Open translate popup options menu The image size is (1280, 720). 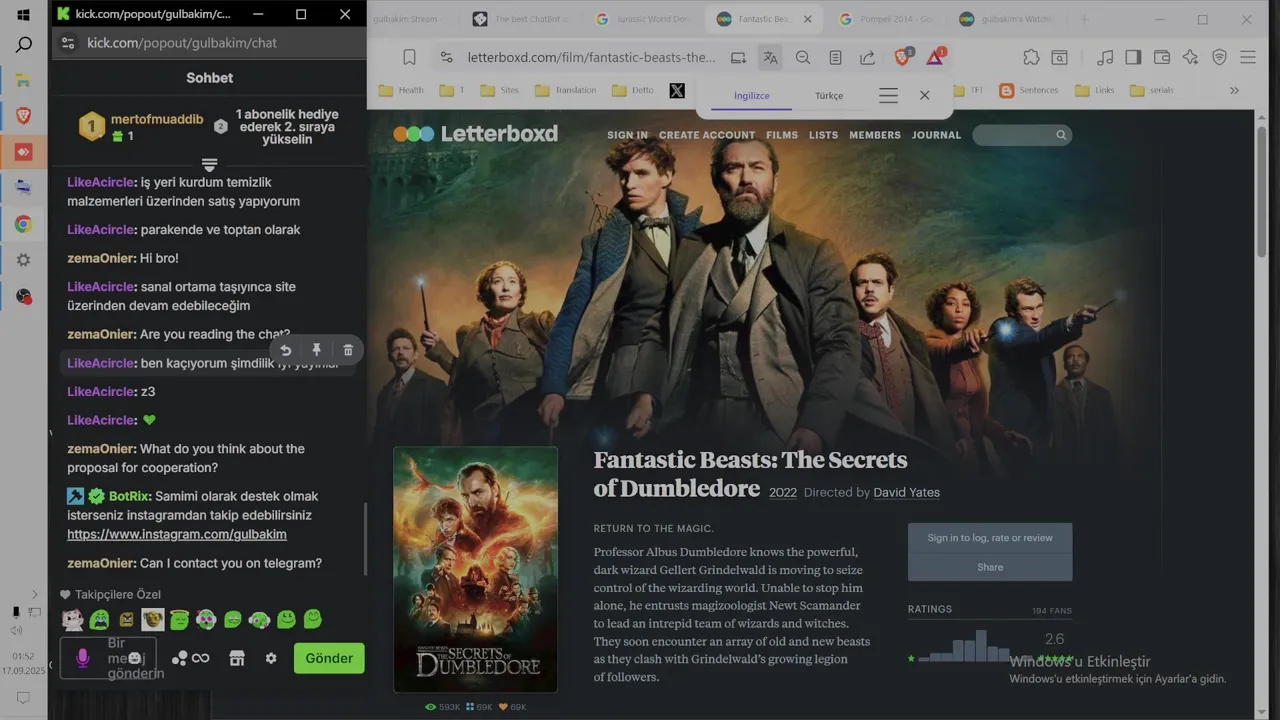coord(888,96)
